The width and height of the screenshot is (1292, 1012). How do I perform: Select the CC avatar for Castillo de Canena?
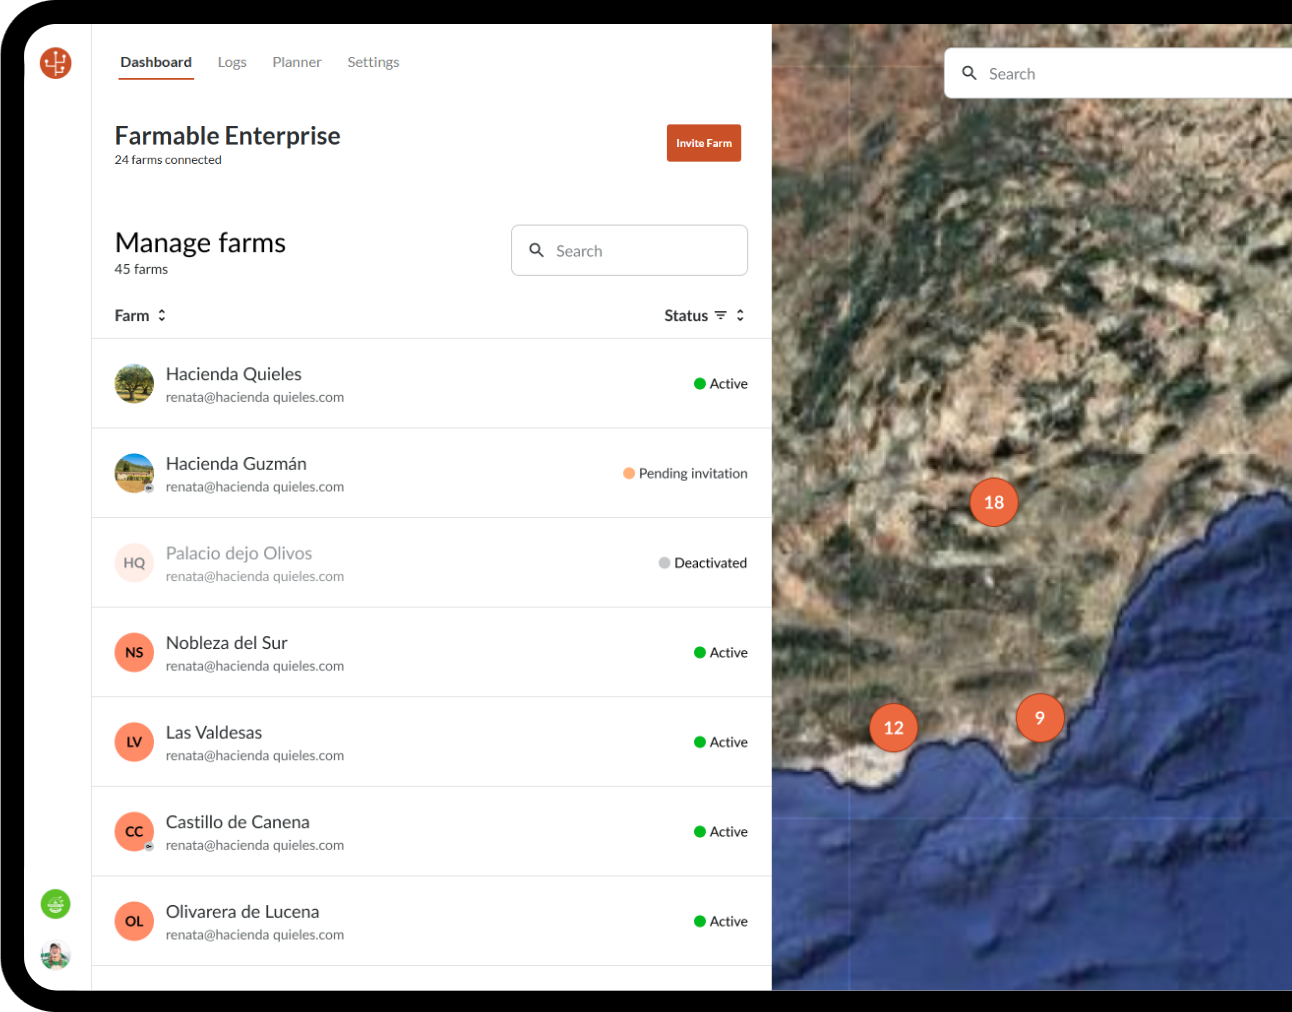click(x=134, y=831)
